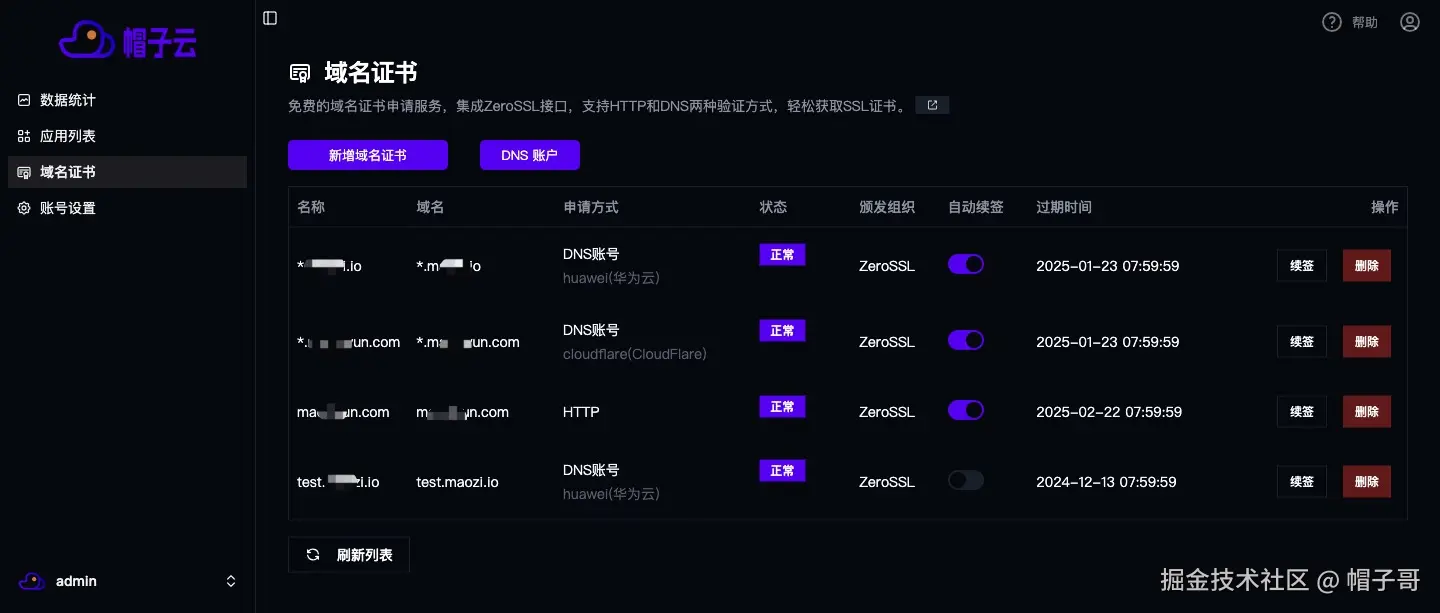The height and width of the screenshot is (613, 1440).
Task: Open the DNS 账户 management page
Action: coord(529,155)
